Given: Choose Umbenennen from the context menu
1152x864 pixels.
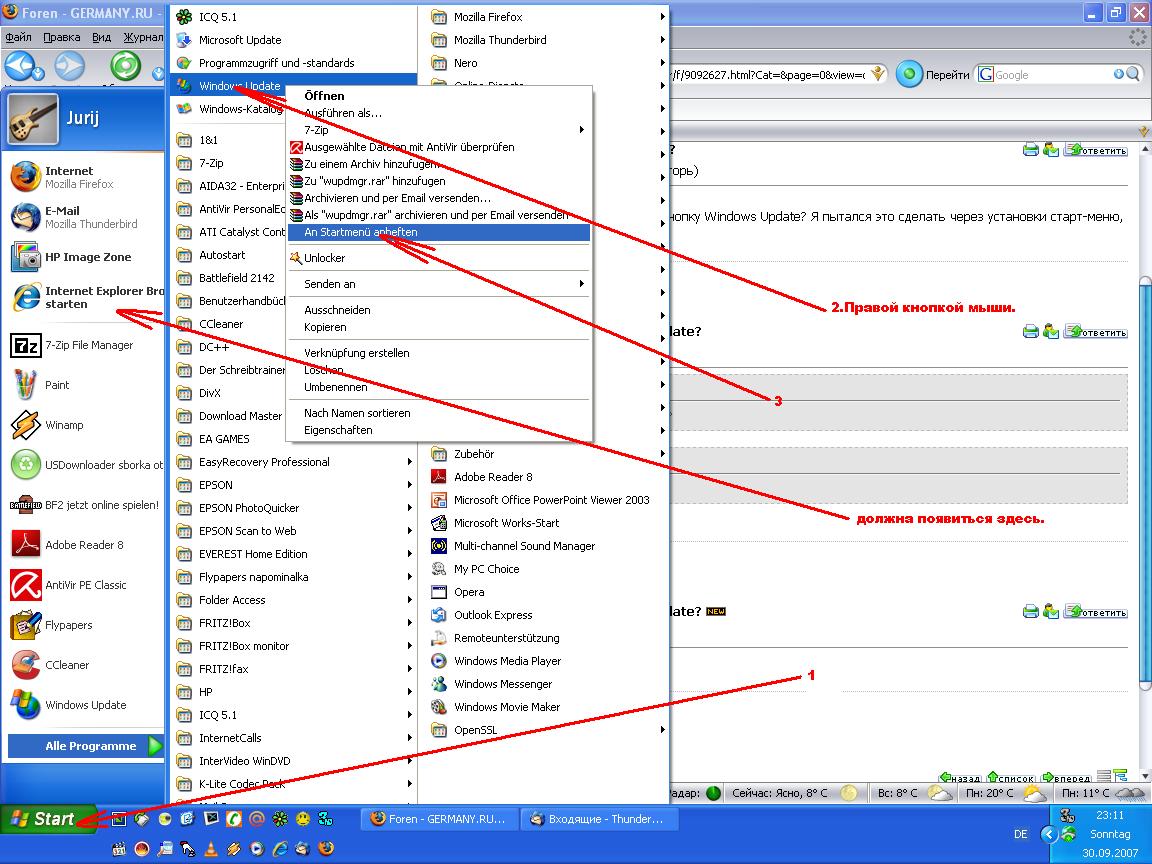Looking at the screenshot, I should coord(439,387).
